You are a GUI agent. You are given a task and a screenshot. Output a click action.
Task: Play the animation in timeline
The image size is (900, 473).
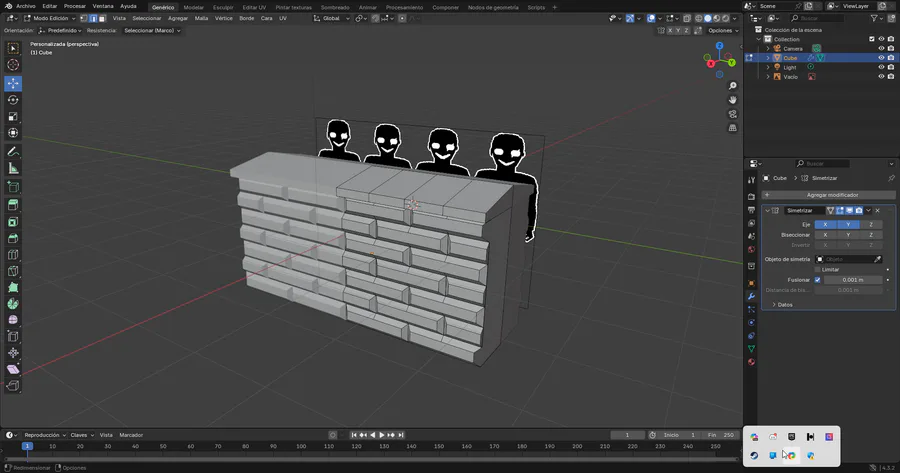point(382,435)
